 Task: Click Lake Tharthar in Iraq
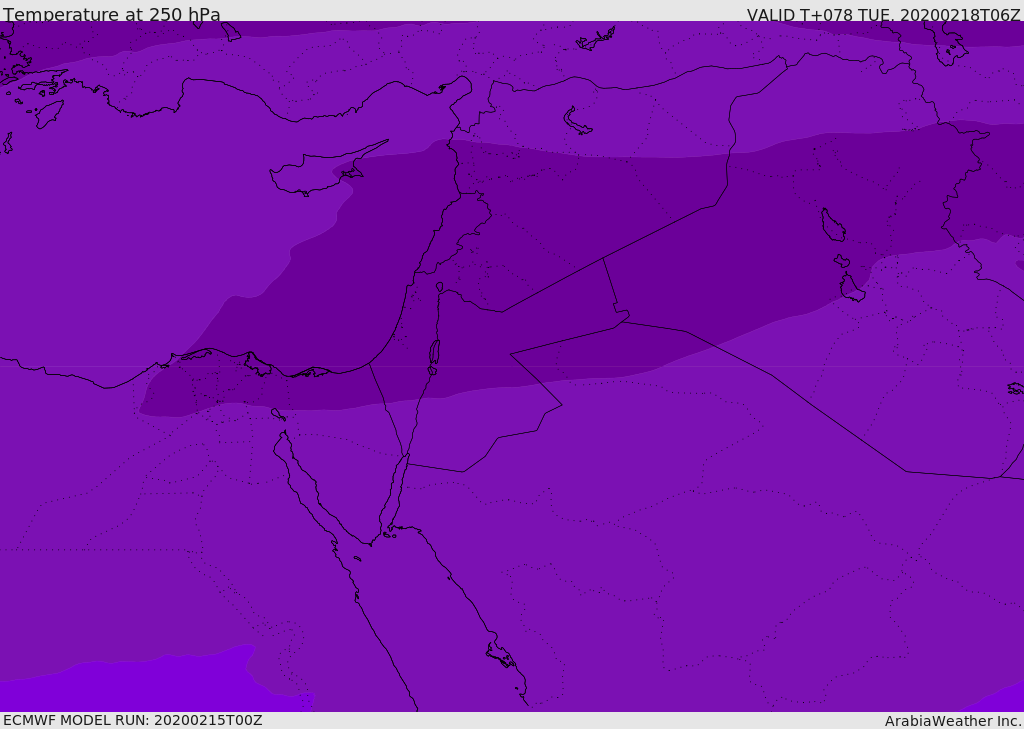click(832, 226)
